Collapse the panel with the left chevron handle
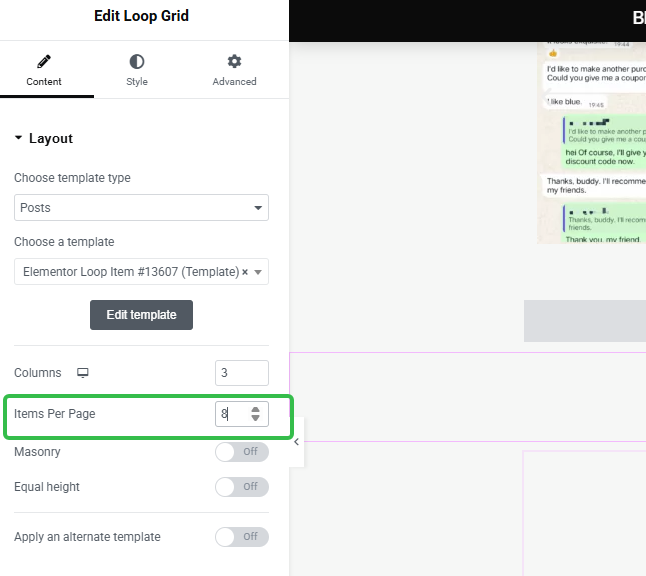Screen dimensions: 646x576 tap(296, 442)
